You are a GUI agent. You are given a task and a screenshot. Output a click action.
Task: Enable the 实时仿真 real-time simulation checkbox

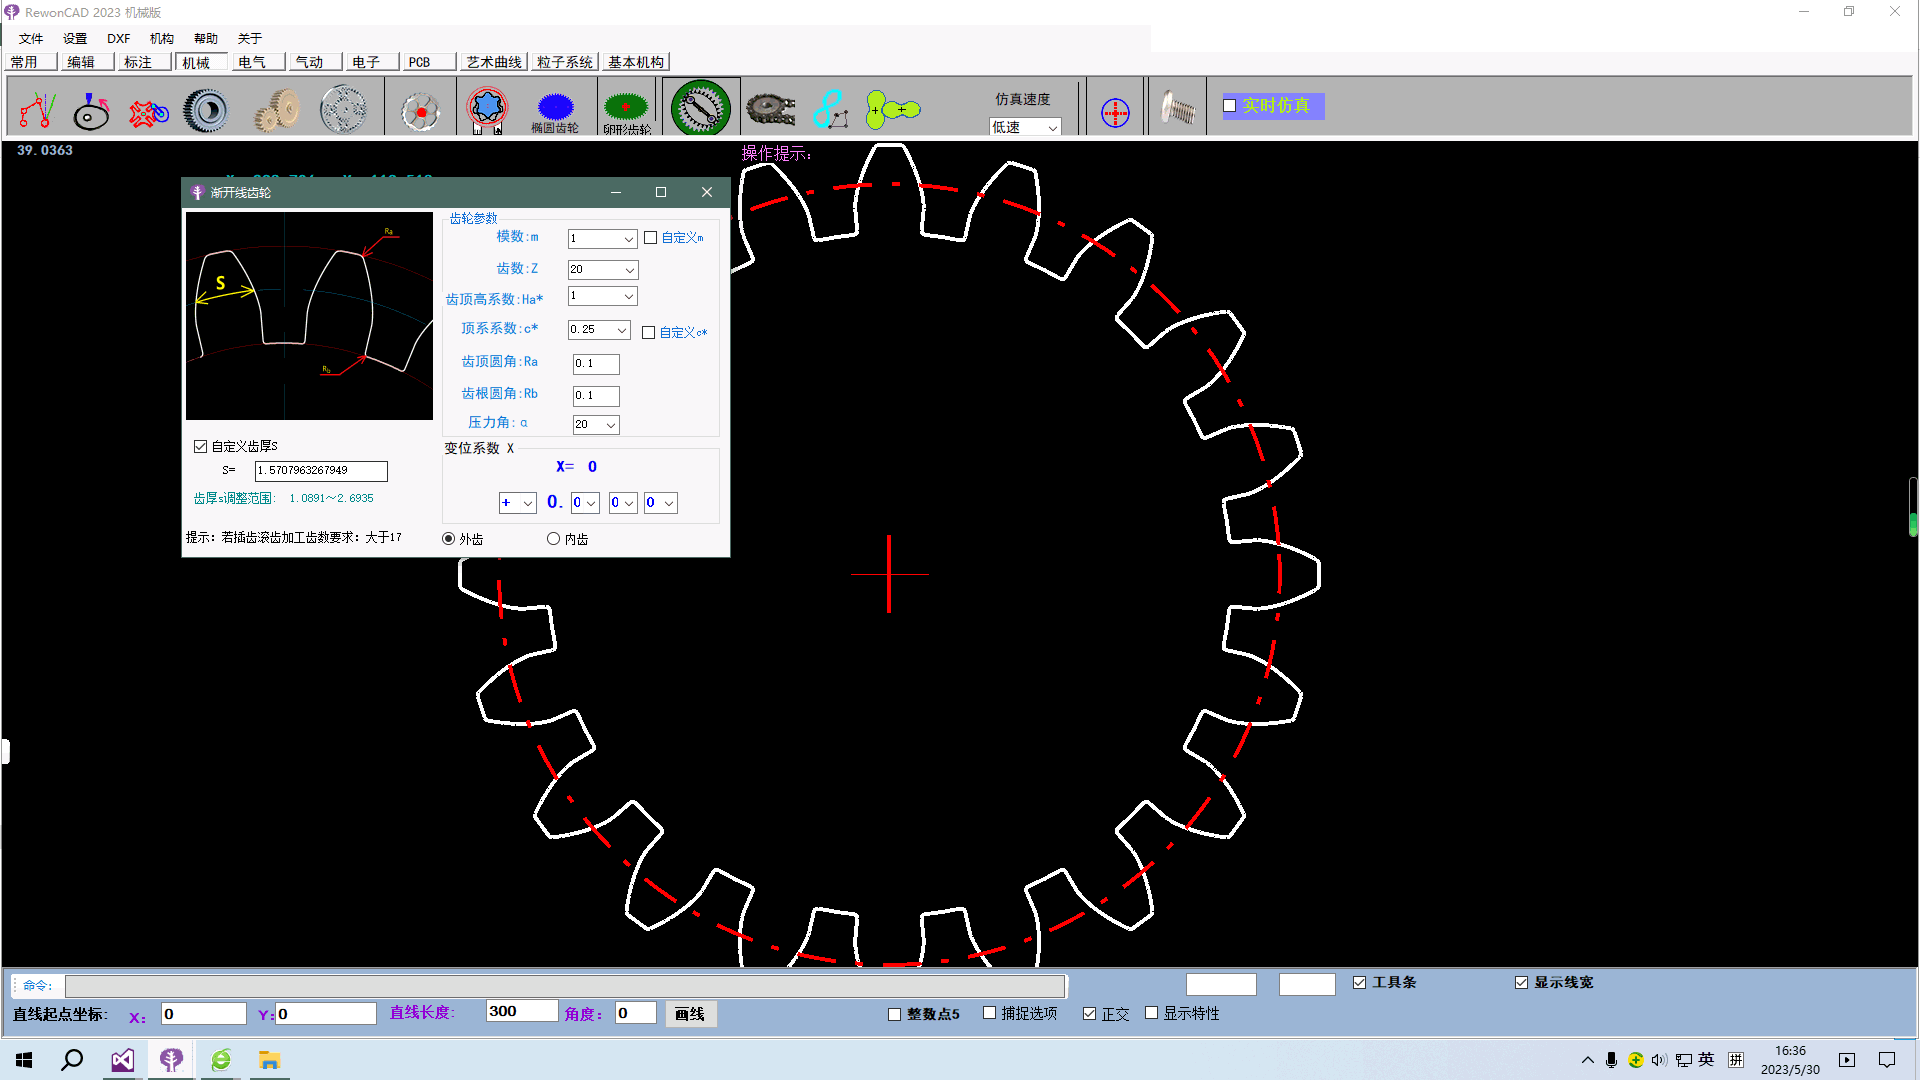(x=1230, y=106)
